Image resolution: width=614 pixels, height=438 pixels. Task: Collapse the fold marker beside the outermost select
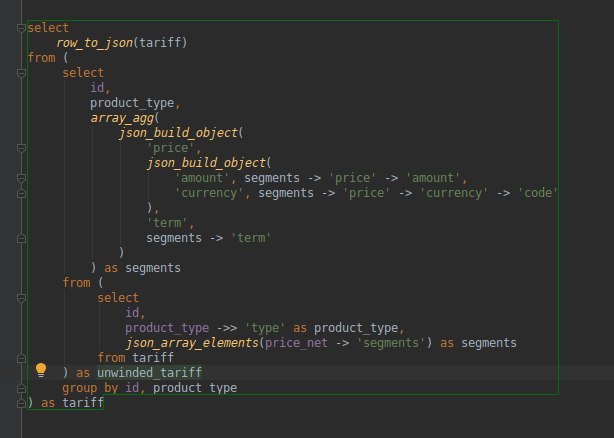[22, 28]
